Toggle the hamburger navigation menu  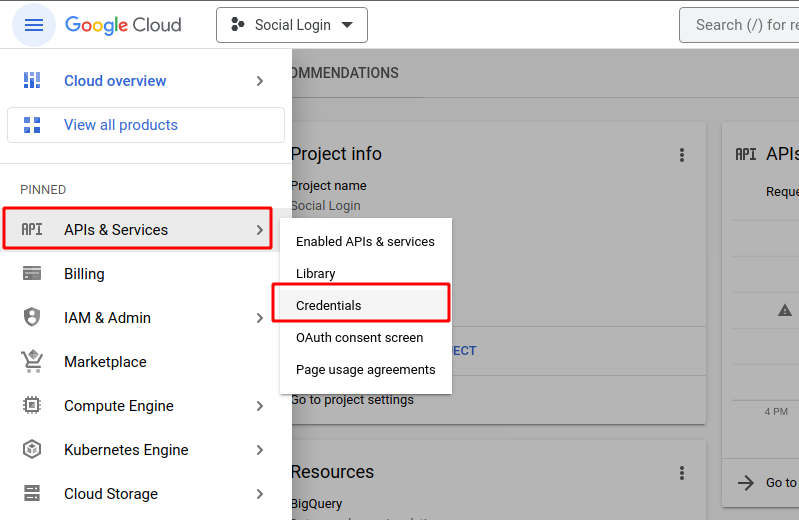click(34, 25)
